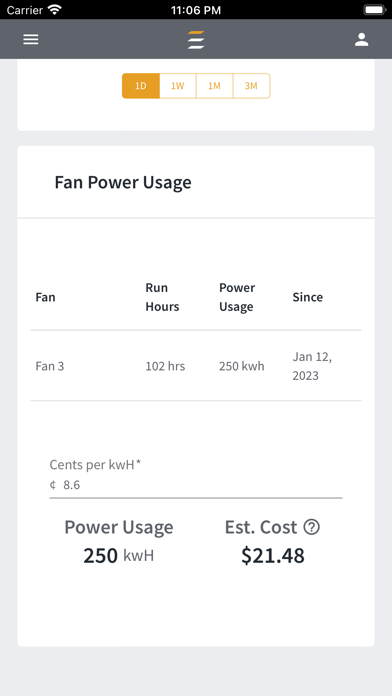Screen dimensions: 392x696
Task: Switch to the 1M time range
Action: (214, 86)
